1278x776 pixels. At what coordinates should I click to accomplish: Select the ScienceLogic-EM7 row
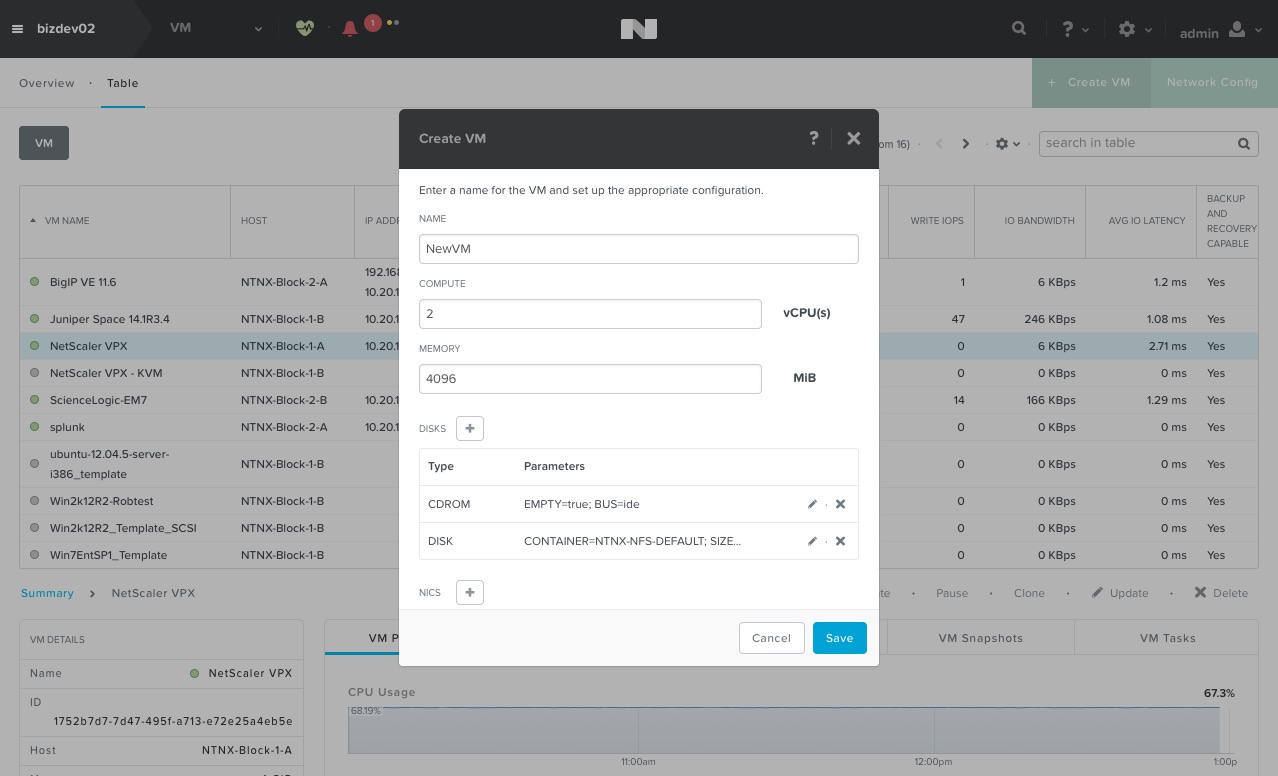click(638, 400)
